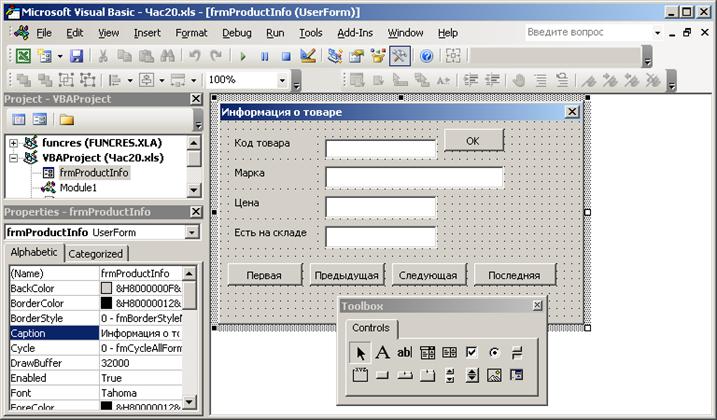The height and width of the screenshot is (420, 717).
Task: Click the Paste clipboard icon
Action: click(146, 56)
